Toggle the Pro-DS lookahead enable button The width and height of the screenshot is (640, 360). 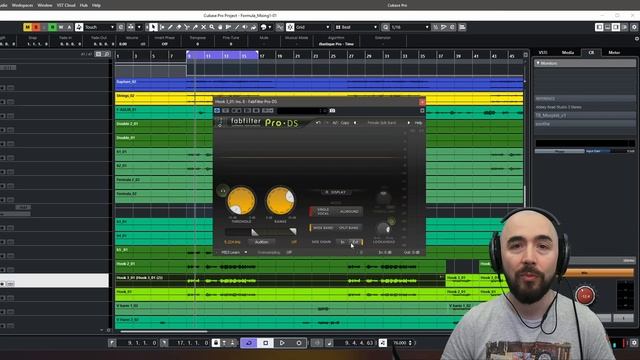pos(391,222)
